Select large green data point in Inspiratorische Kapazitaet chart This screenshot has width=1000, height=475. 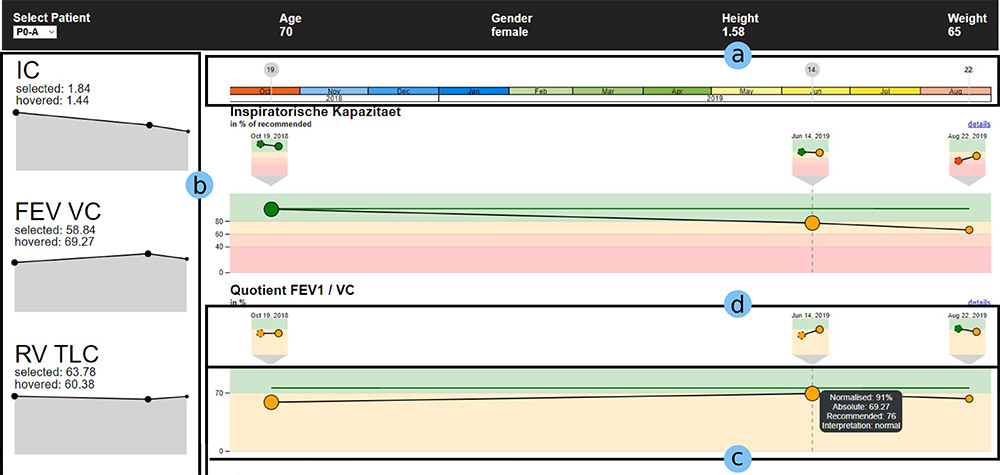[272, 208]
